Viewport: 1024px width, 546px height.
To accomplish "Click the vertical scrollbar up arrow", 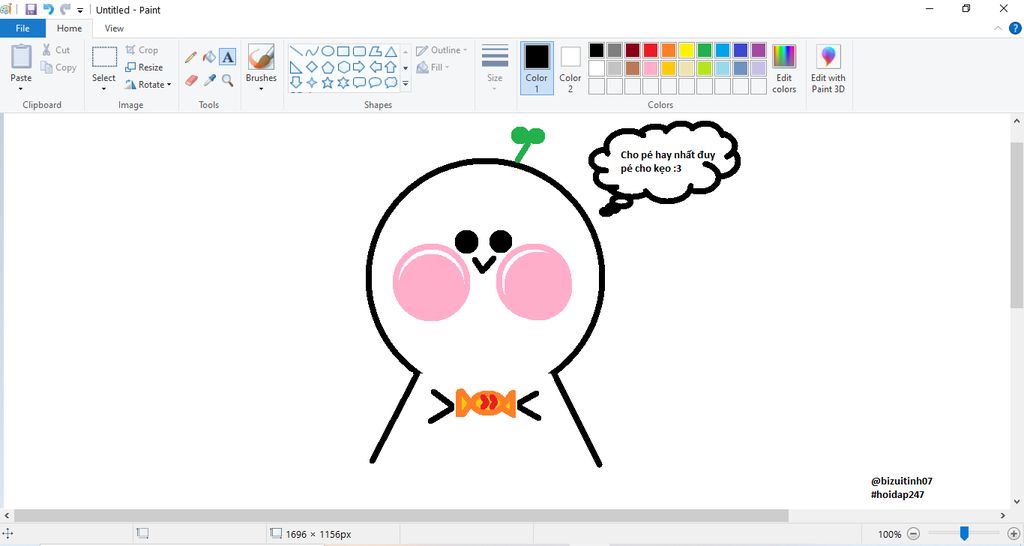I will (1016, 121).
